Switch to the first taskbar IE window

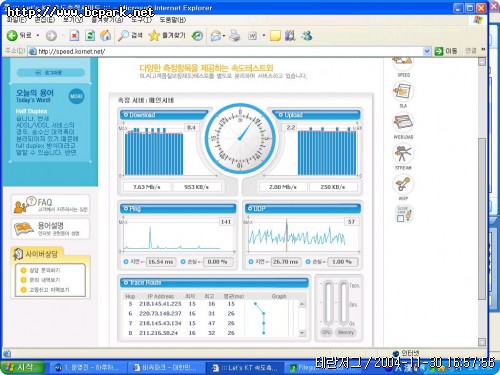coord(87,367)
